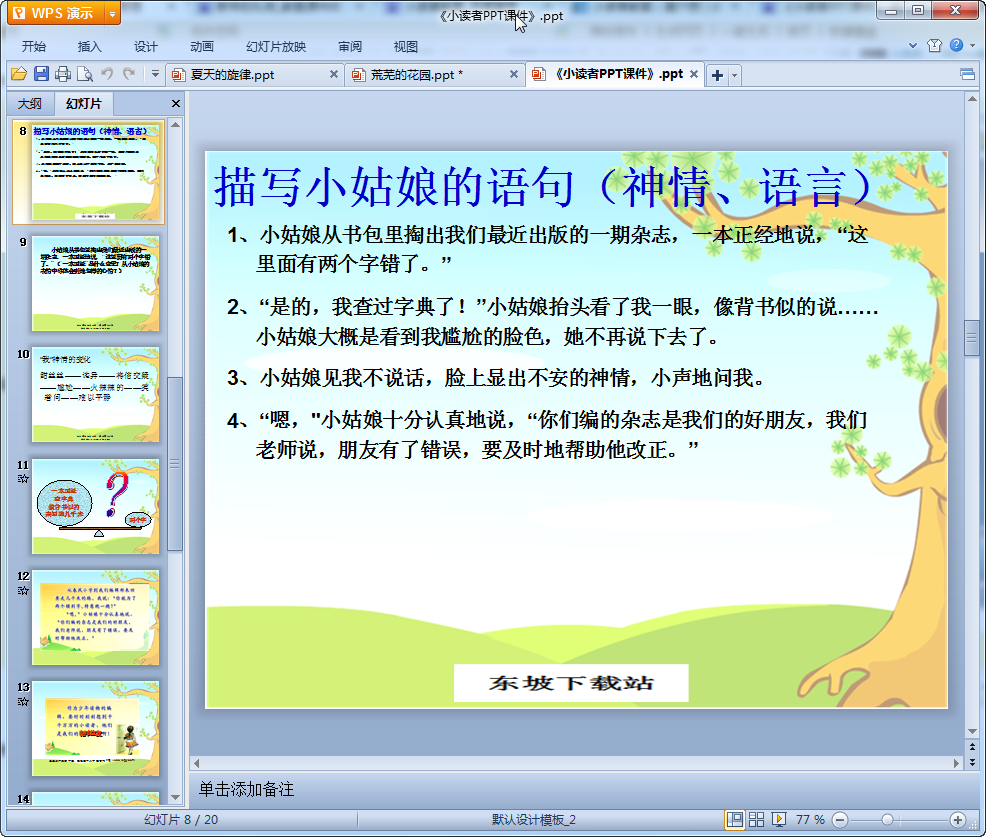Switch to Slide Sorter view icon

(x=756, y=819)
